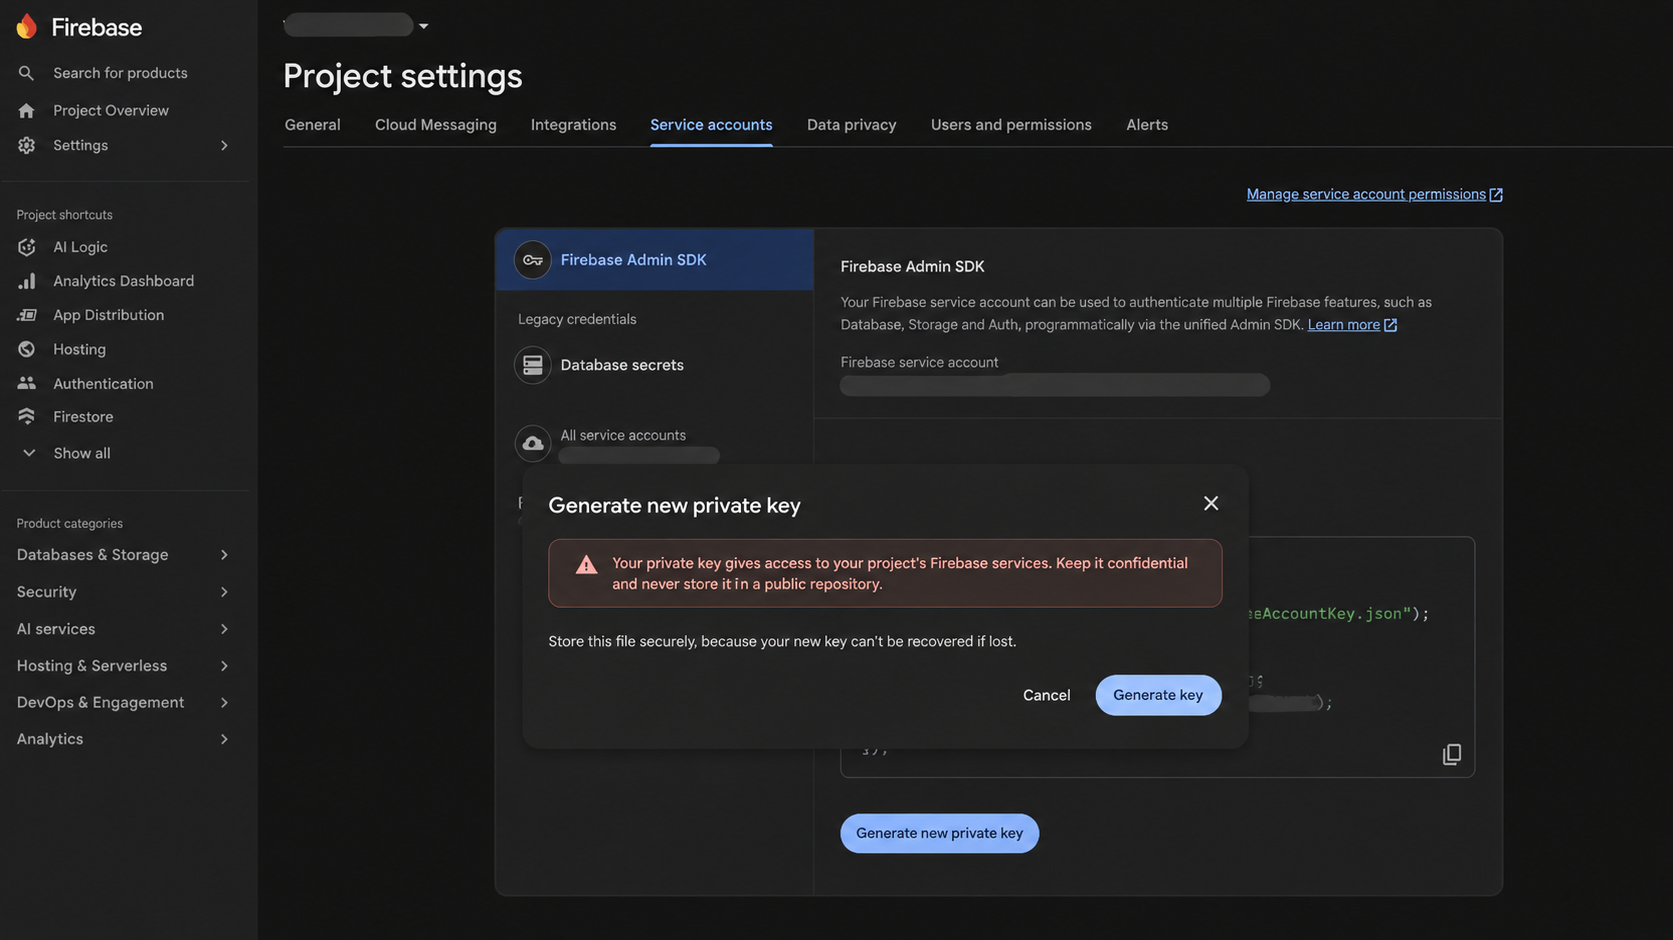Image resolution: width=1673 pixels, height=940 pixels.
Task: Click the Search for products field
Action: coord(120,73)
